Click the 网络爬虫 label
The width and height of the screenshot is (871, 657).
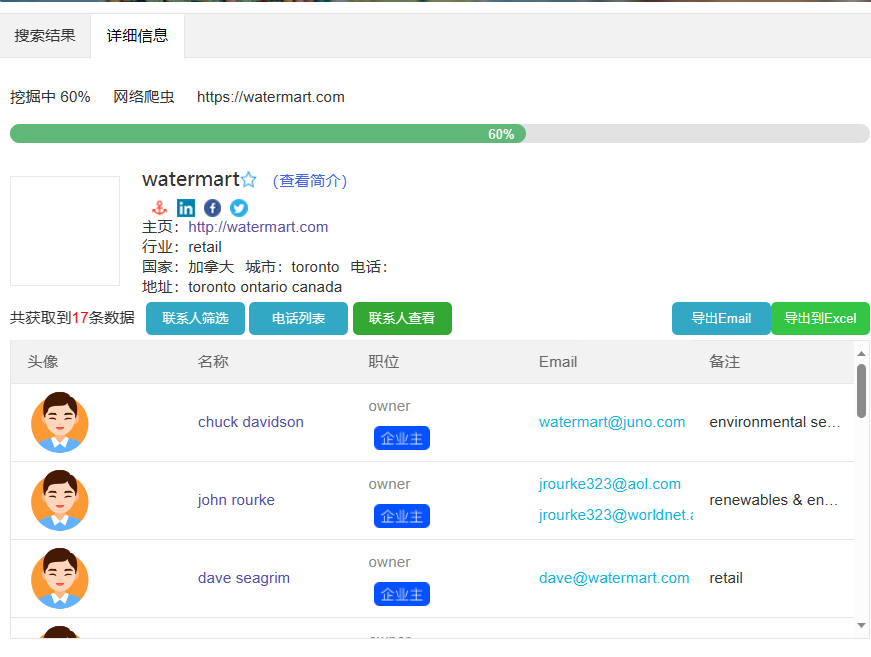click(x=144, y=97)
